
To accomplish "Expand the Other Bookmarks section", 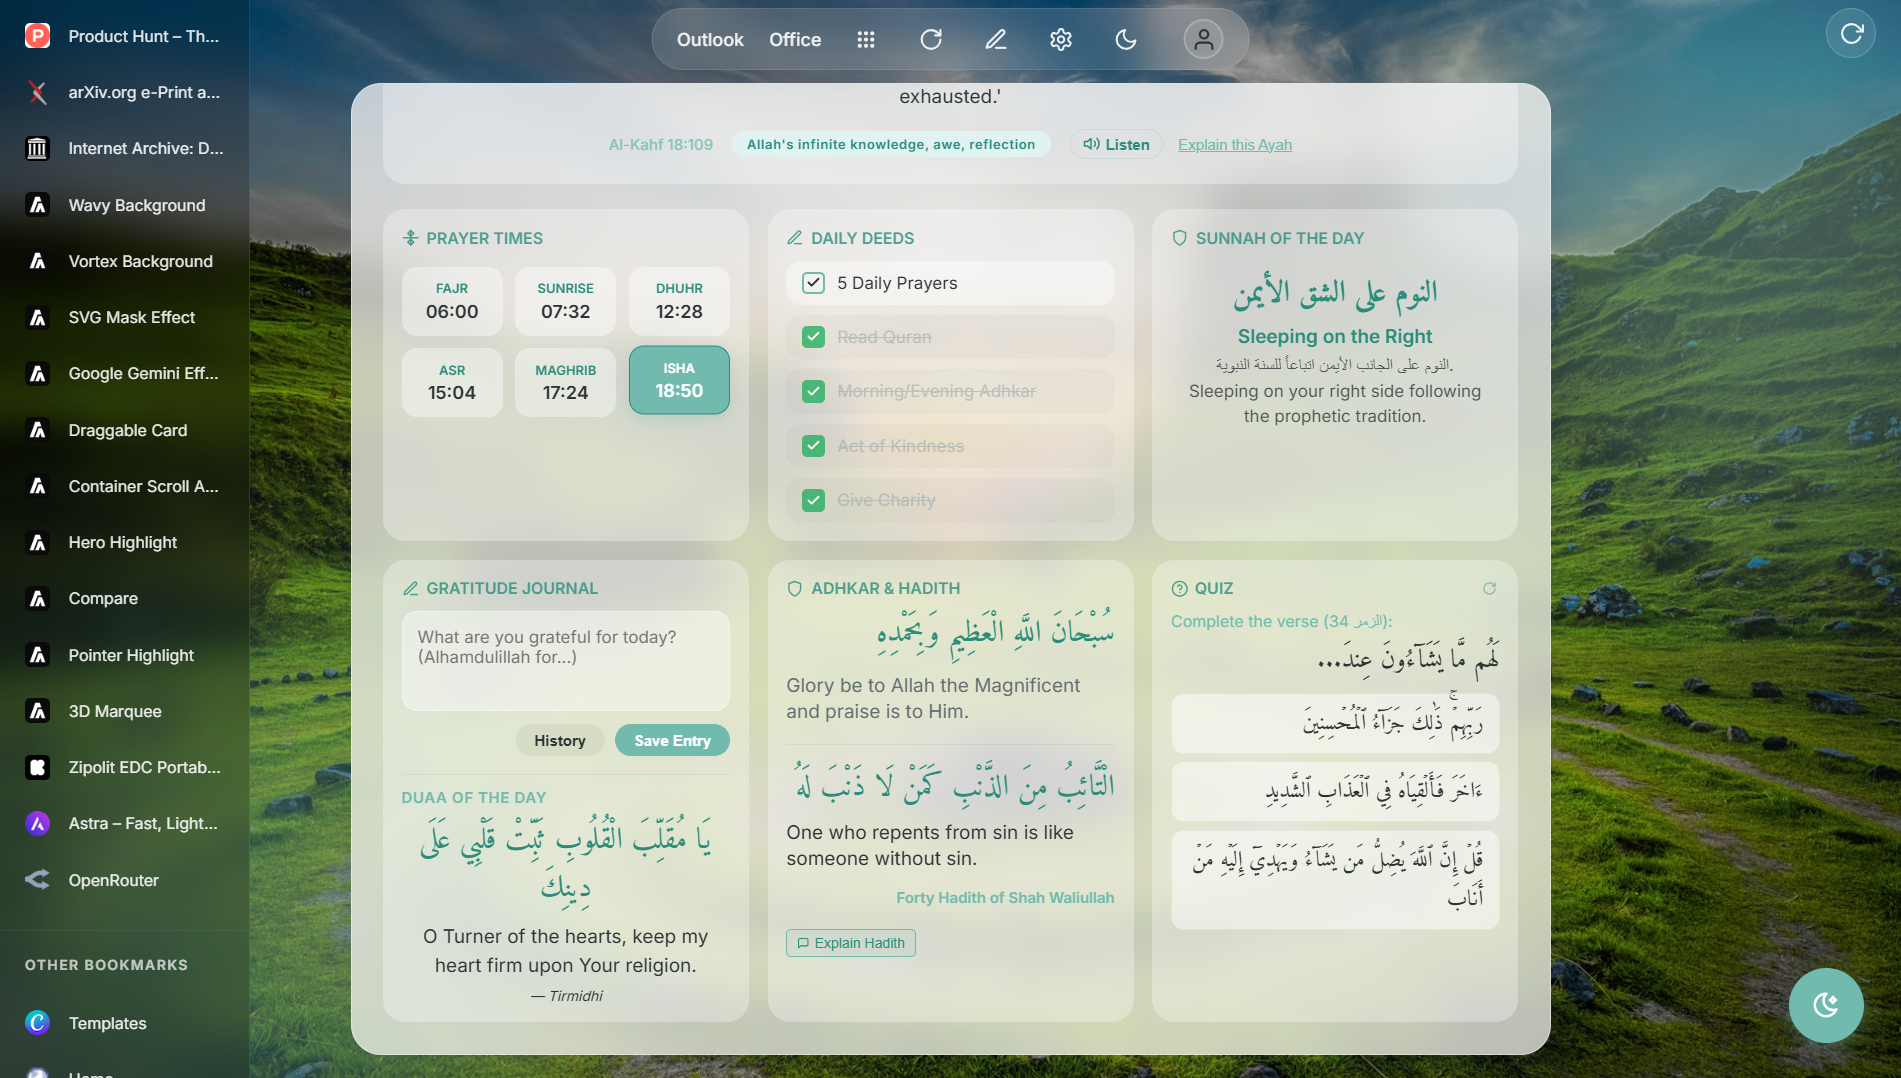I will tap(106, 964).
